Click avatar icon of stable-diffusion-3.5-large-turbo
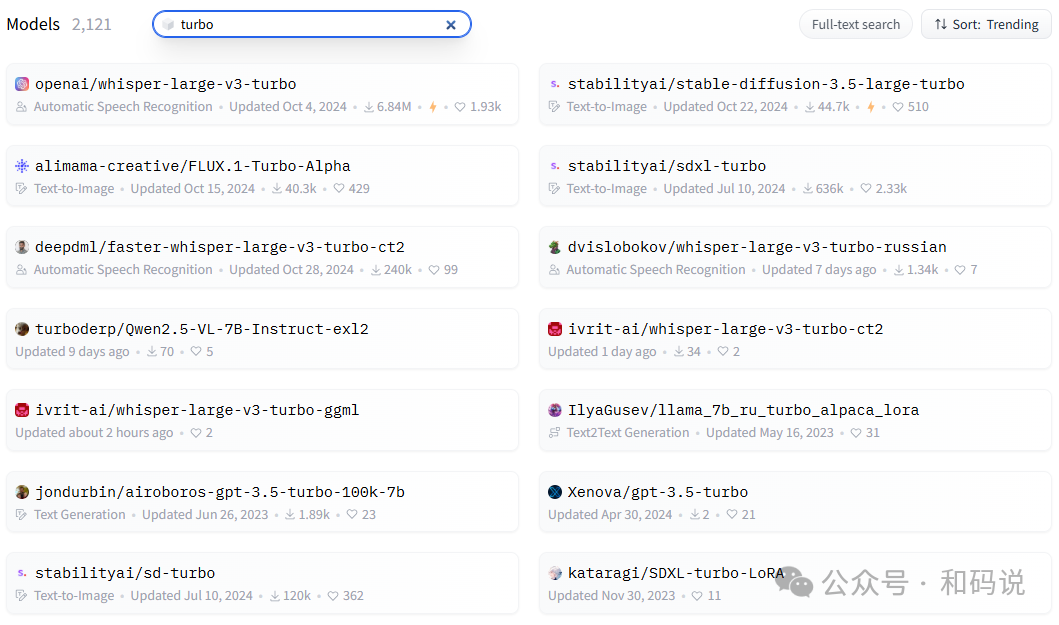 [554, 84]
